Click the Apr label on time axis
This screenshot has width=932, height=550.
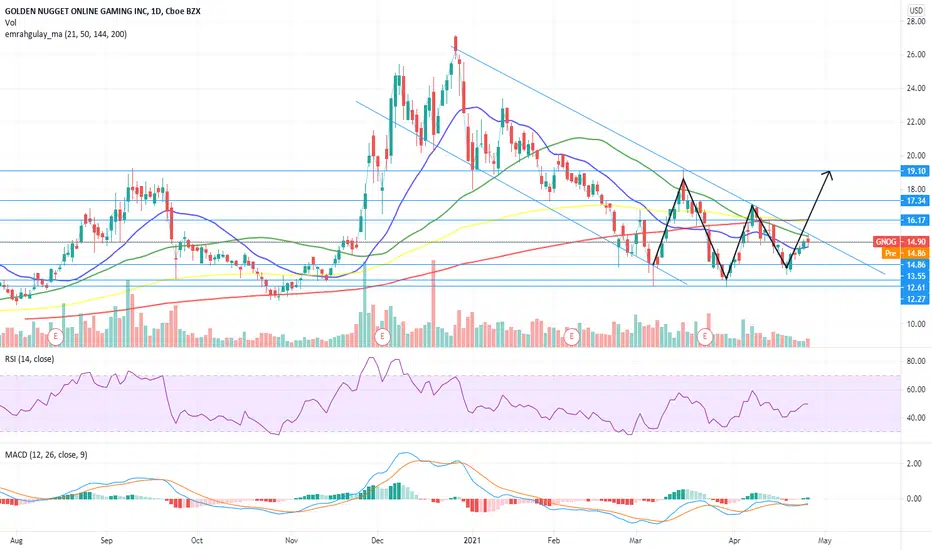pos(734,540)
